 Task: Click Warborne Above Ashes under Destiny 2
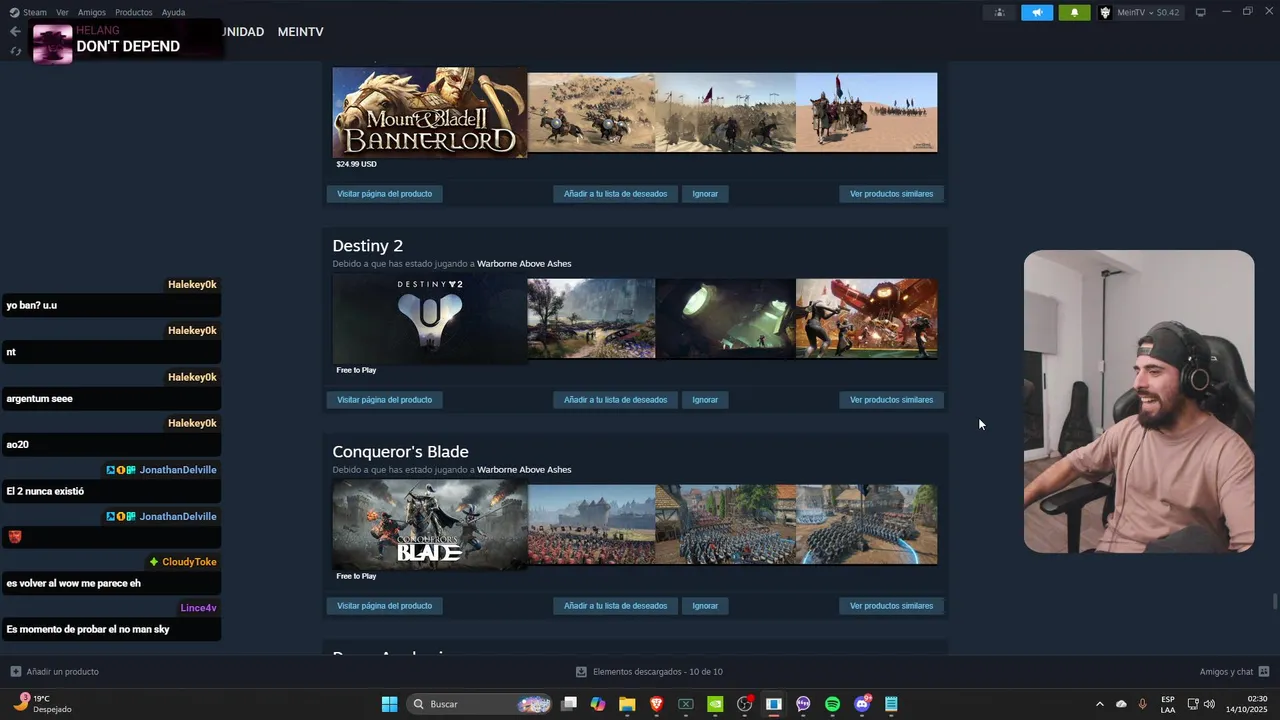[x=524, y=264]
